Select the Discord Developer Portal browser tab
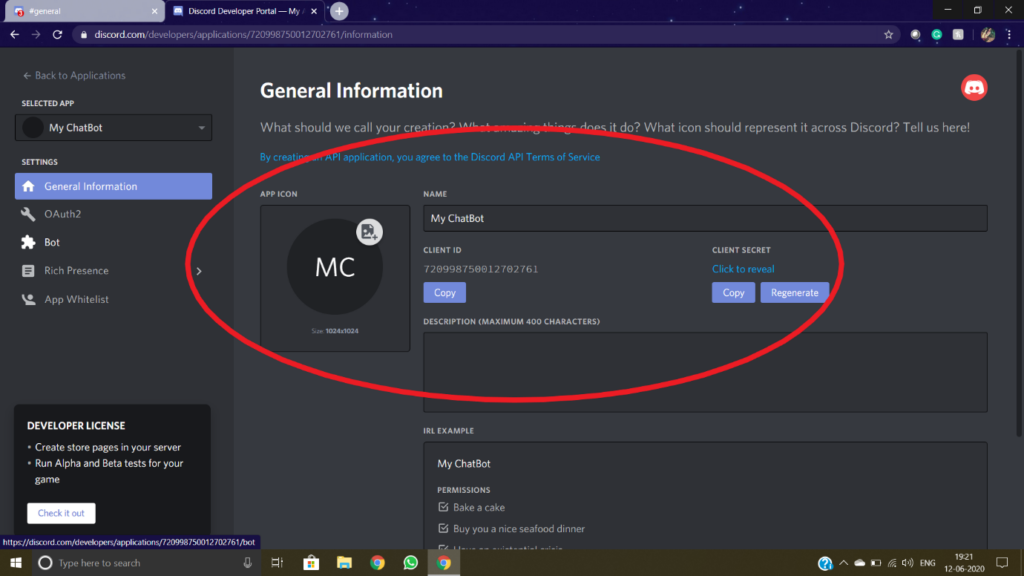The width and height of the screenshot is (1024, 576). click(244, 11)
